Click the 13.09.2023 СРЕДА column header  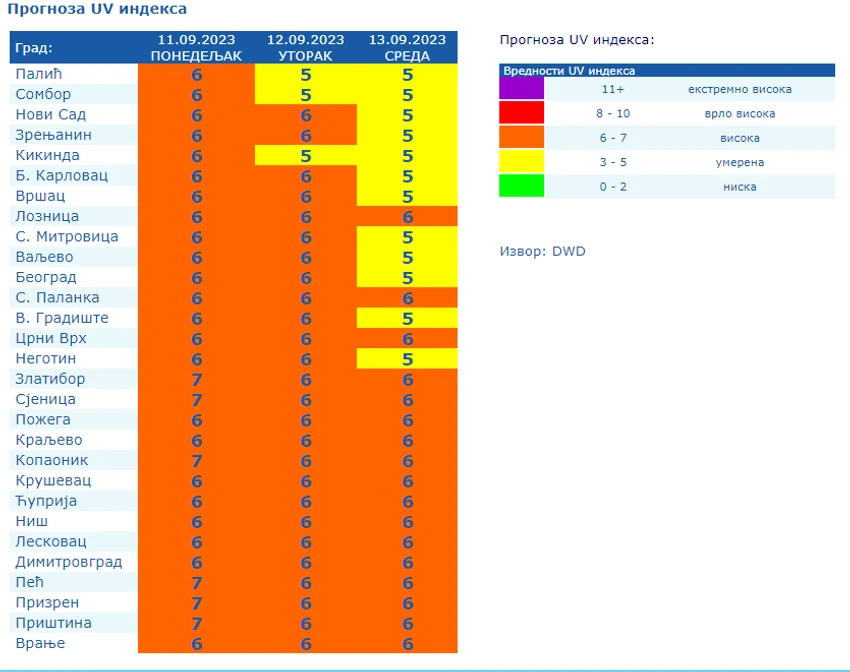(407, 48)
